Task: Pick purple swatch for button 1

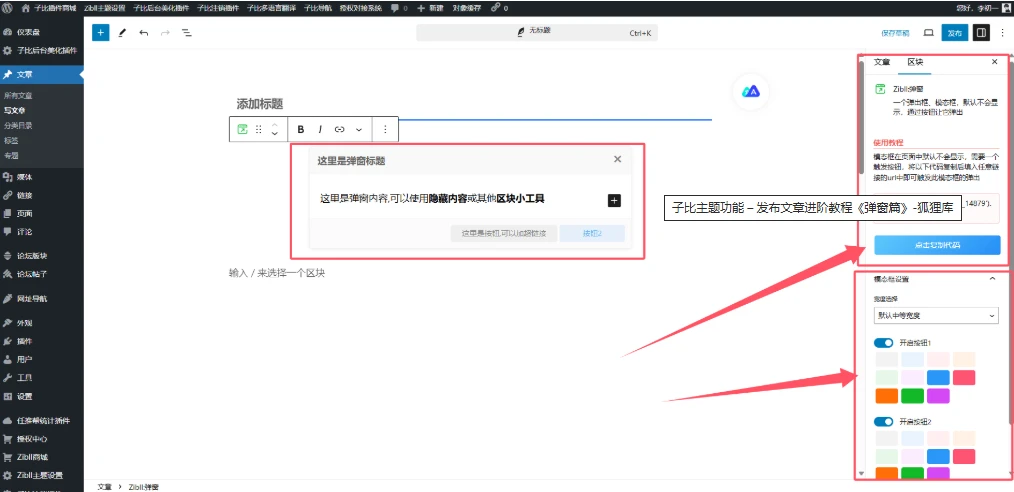Action: (938, 396)
